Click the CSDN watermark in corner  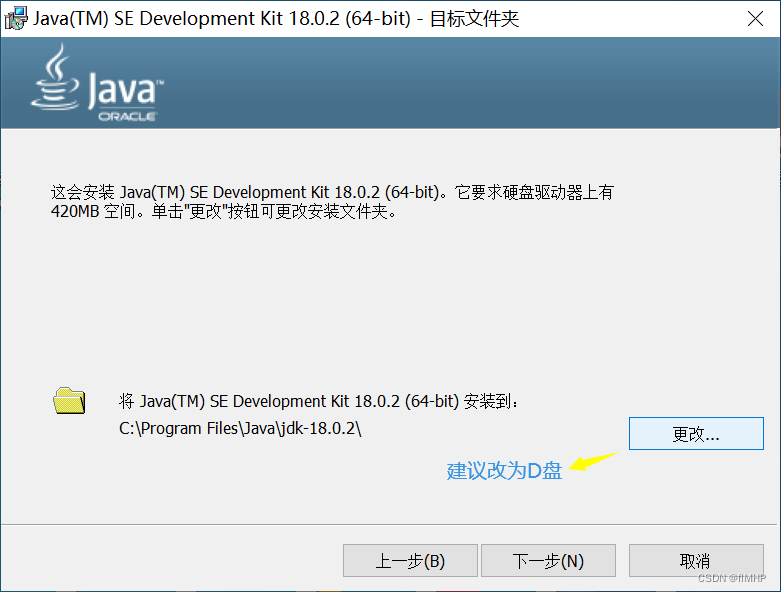[x=731, y=579]
